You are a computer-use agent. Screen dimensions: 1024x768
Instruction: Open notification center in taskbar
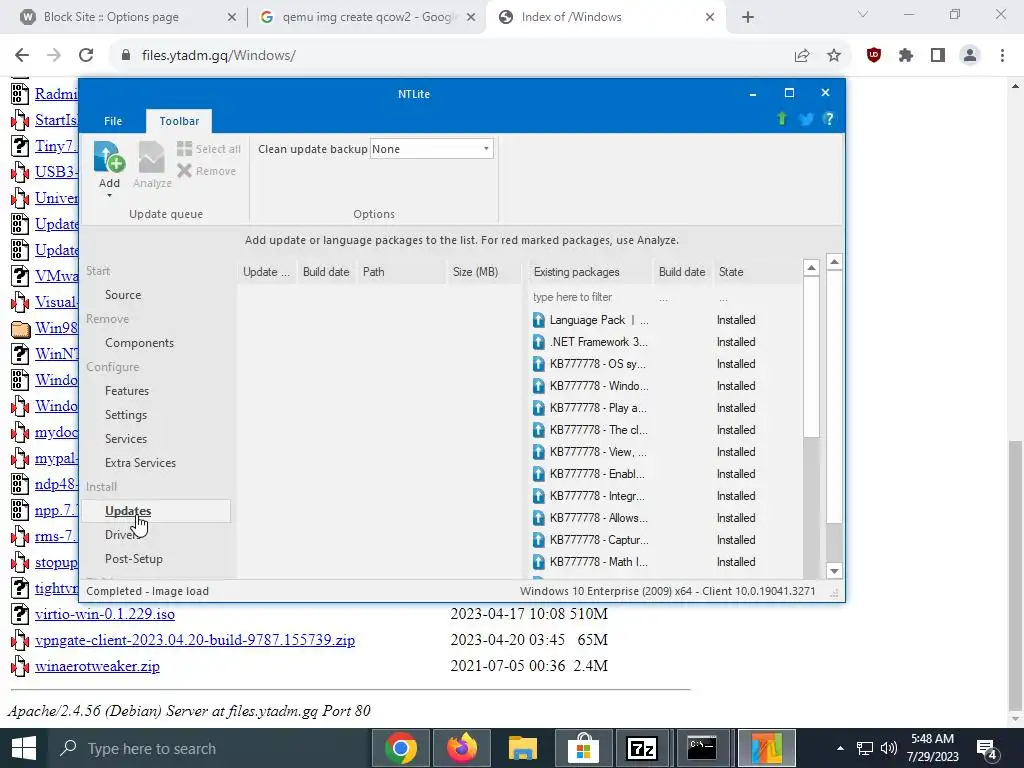tap(986, 749)
